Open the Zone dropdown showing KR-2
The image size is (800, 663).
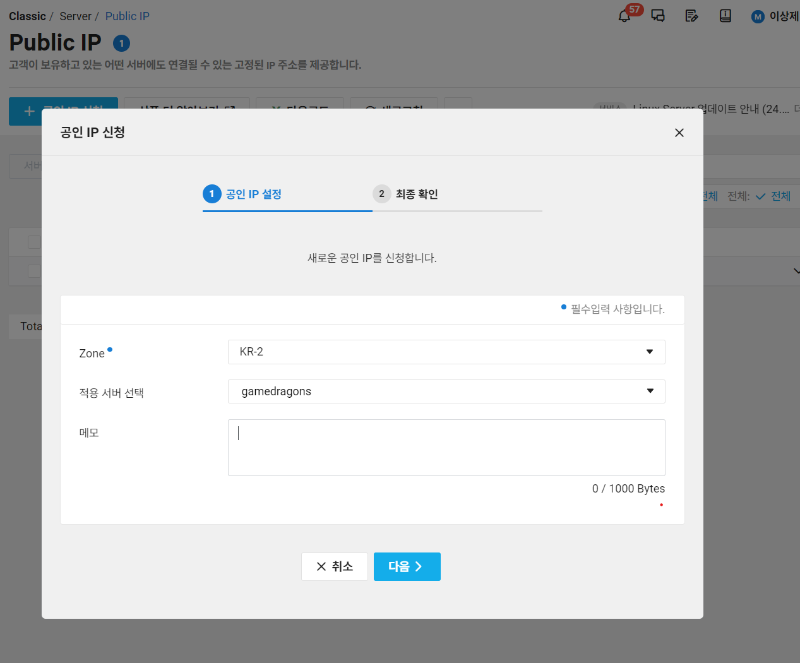click(x=446, y=351)
